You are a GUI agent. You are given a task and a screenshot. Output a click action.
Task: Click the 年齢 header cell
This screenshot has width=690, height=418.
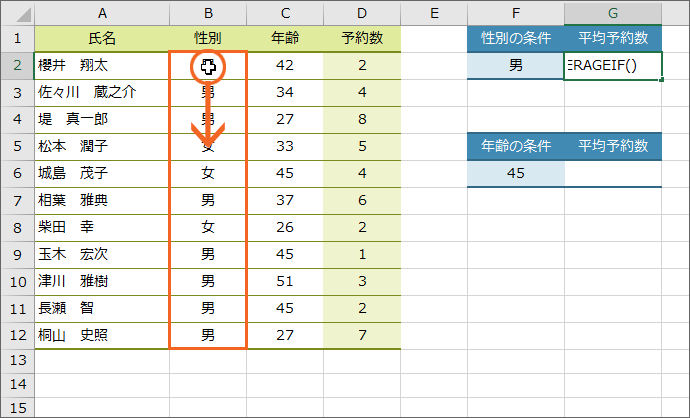click(x=285, y=39)
